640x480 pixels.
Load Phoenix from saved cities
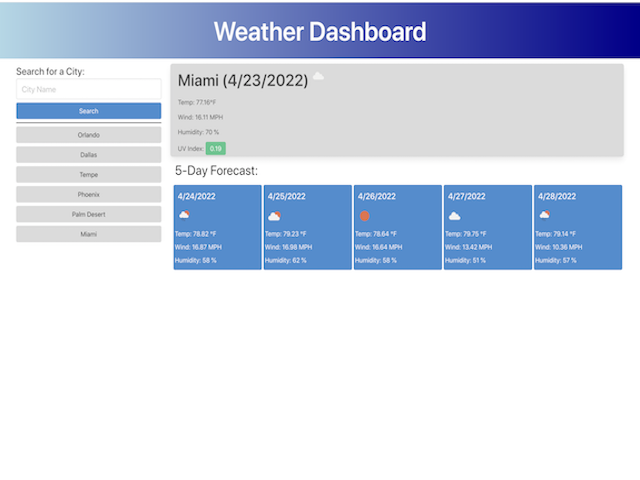point(88,194)
